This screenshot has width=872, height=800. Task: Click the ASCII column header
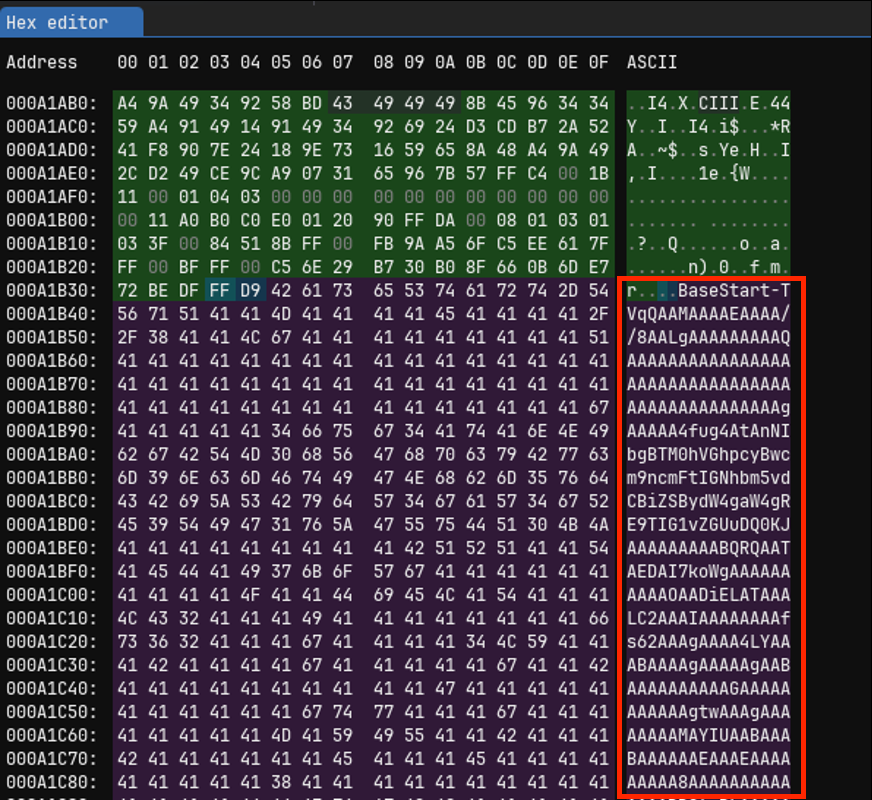(652, 62)
